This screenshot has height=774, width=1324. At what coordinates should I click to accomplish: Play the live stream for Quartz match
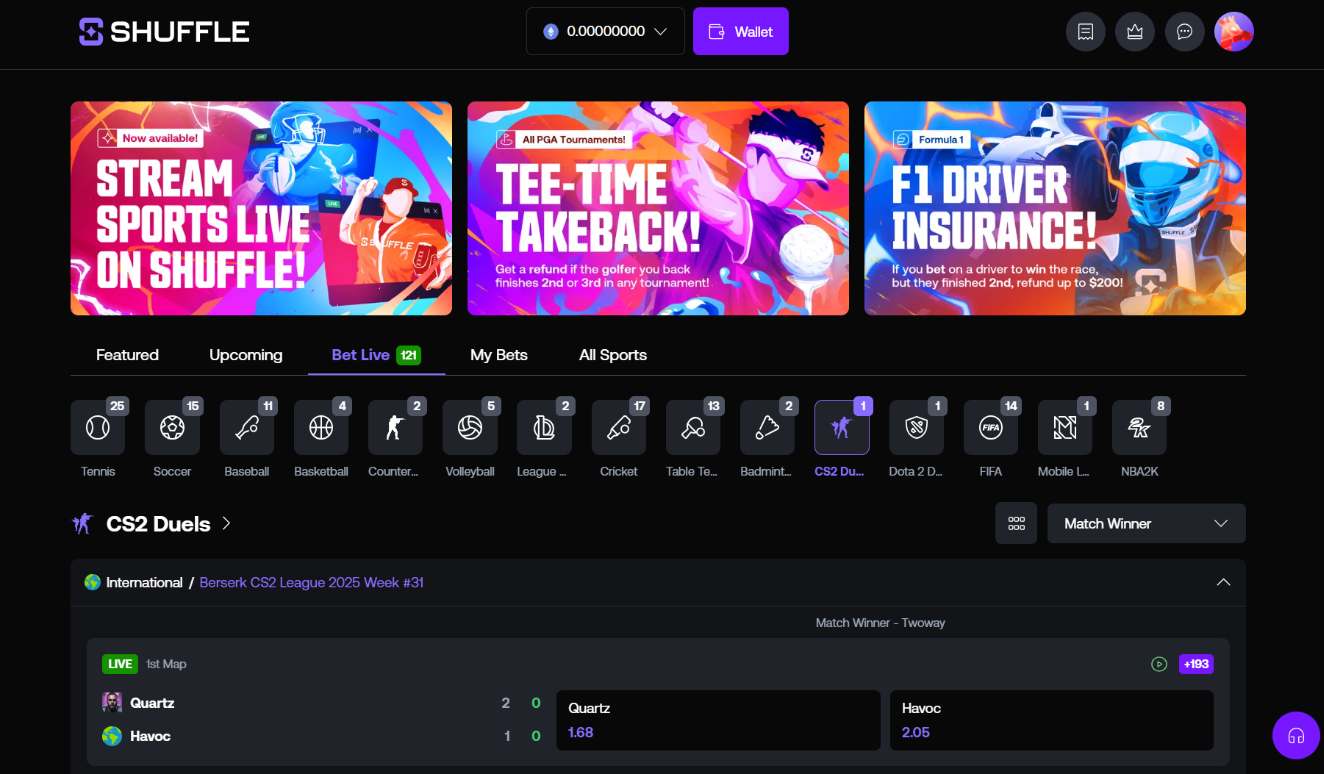1159,664
